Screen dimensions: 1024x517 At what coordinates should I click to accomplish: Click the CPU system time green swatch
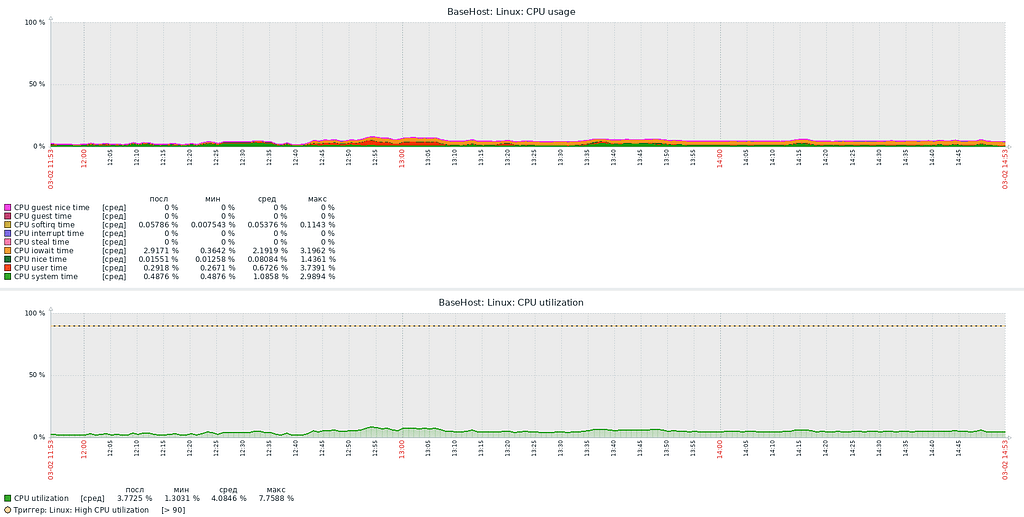7,277
